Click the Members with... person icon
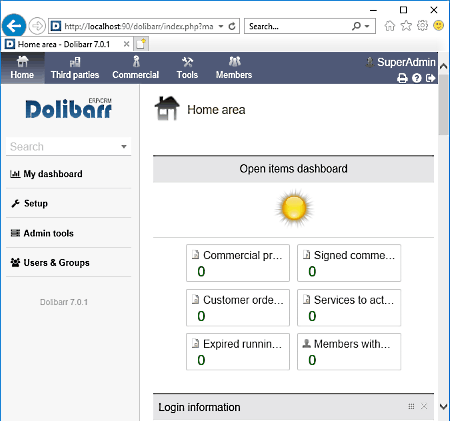The height and width of the screenshot is (421, 450). tap(307, 343)
